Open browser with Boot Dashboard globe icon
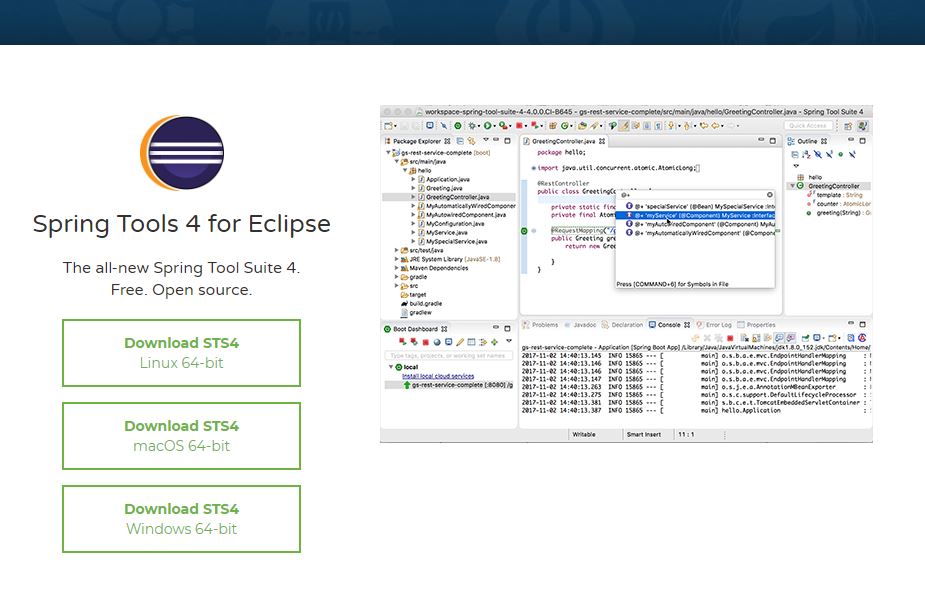The height and width of the screenshot is (610, 925). (437, 342)
